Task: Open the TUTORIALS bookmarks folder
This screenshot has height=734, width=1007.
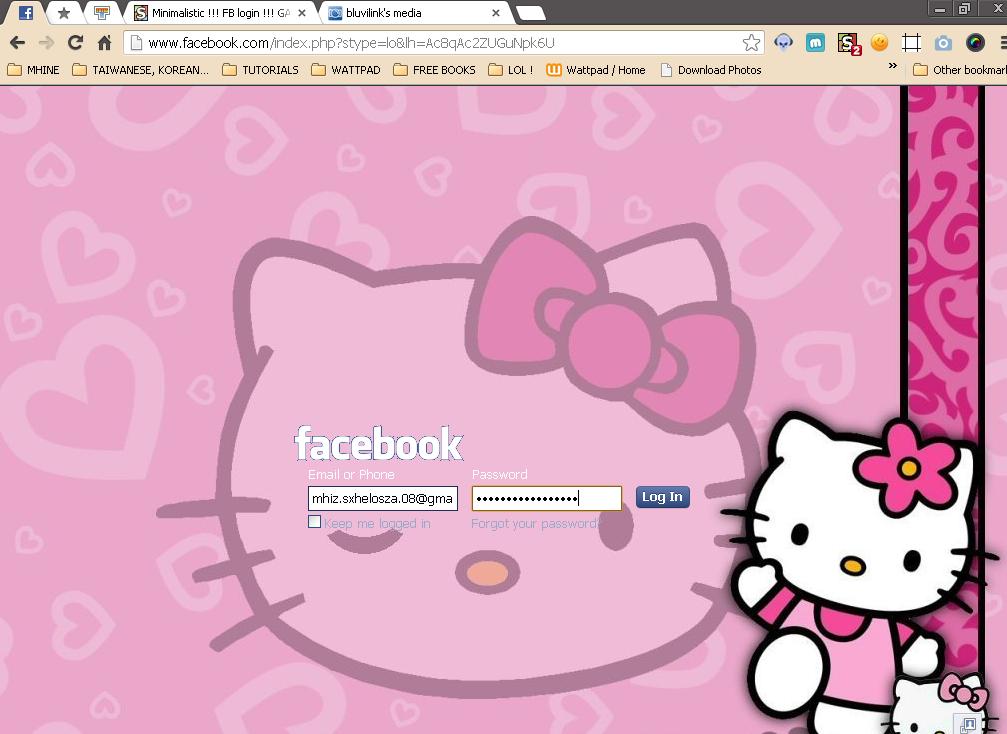Action: tap(261, 70)
